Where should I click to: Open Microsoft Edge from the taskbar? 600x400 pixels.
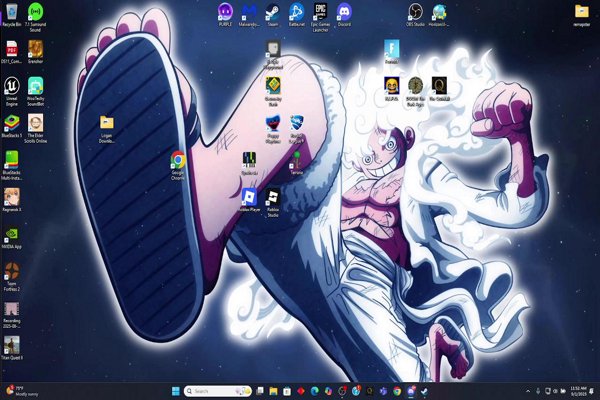tap(315, 391)
